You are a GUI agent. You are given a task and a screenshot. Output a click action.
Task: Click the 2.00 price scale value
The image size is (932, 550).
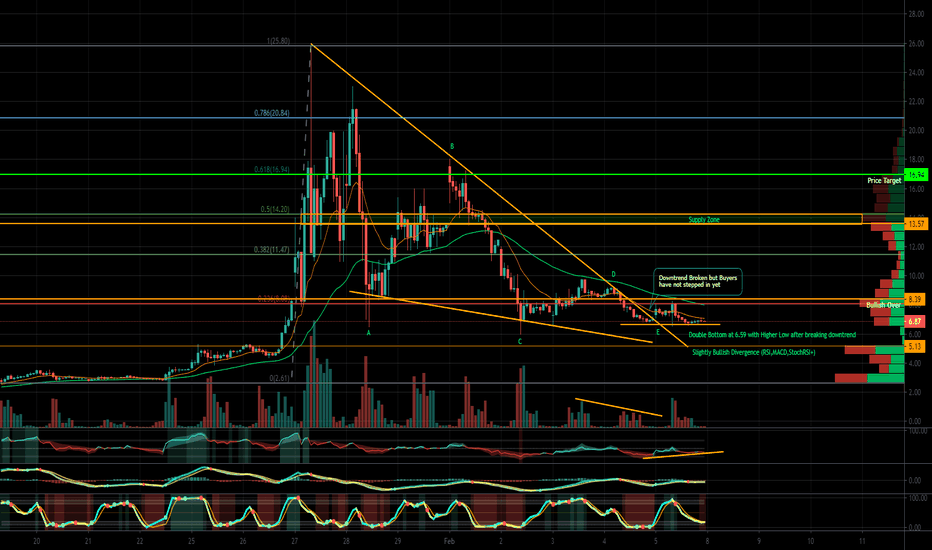(x=915, y=392)
